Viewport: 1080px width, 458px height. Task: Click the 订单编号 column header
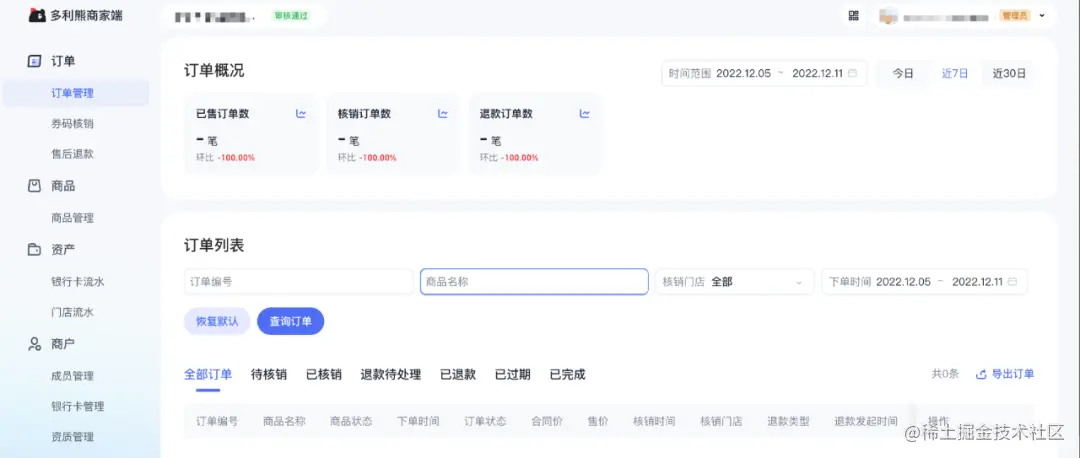218,421
